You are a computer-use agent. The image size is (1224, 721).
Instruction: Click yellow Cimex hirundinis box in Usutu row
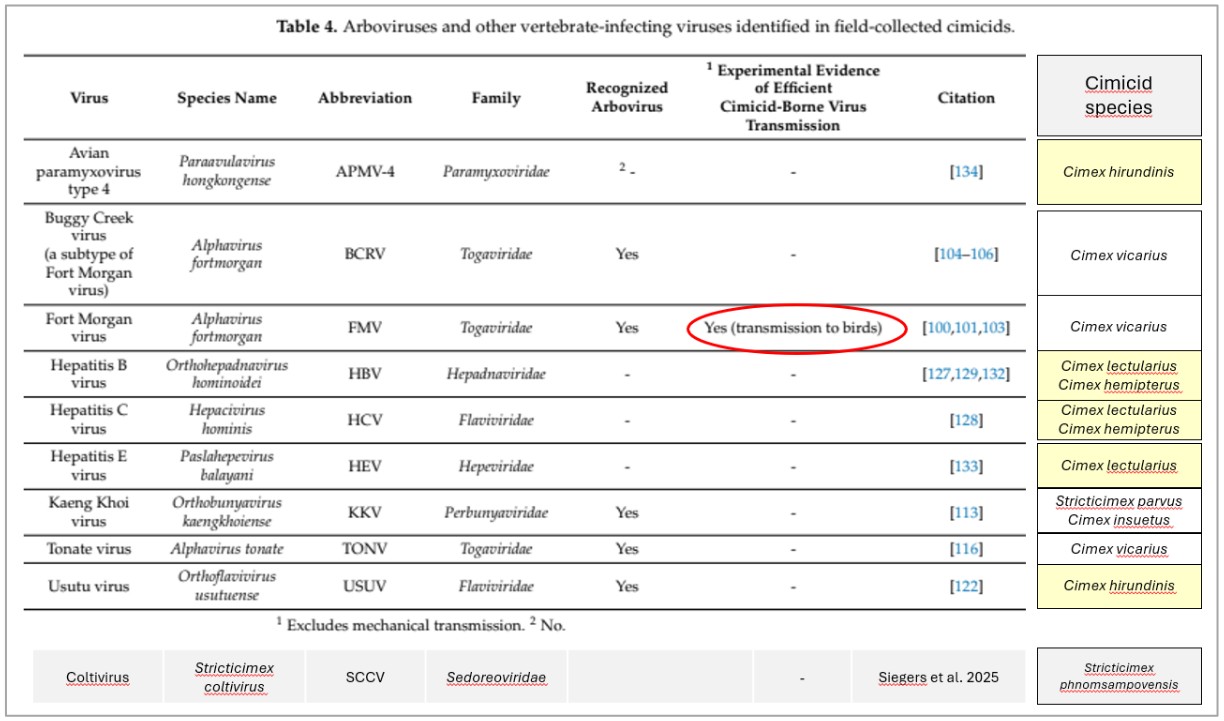[1118, 586]
